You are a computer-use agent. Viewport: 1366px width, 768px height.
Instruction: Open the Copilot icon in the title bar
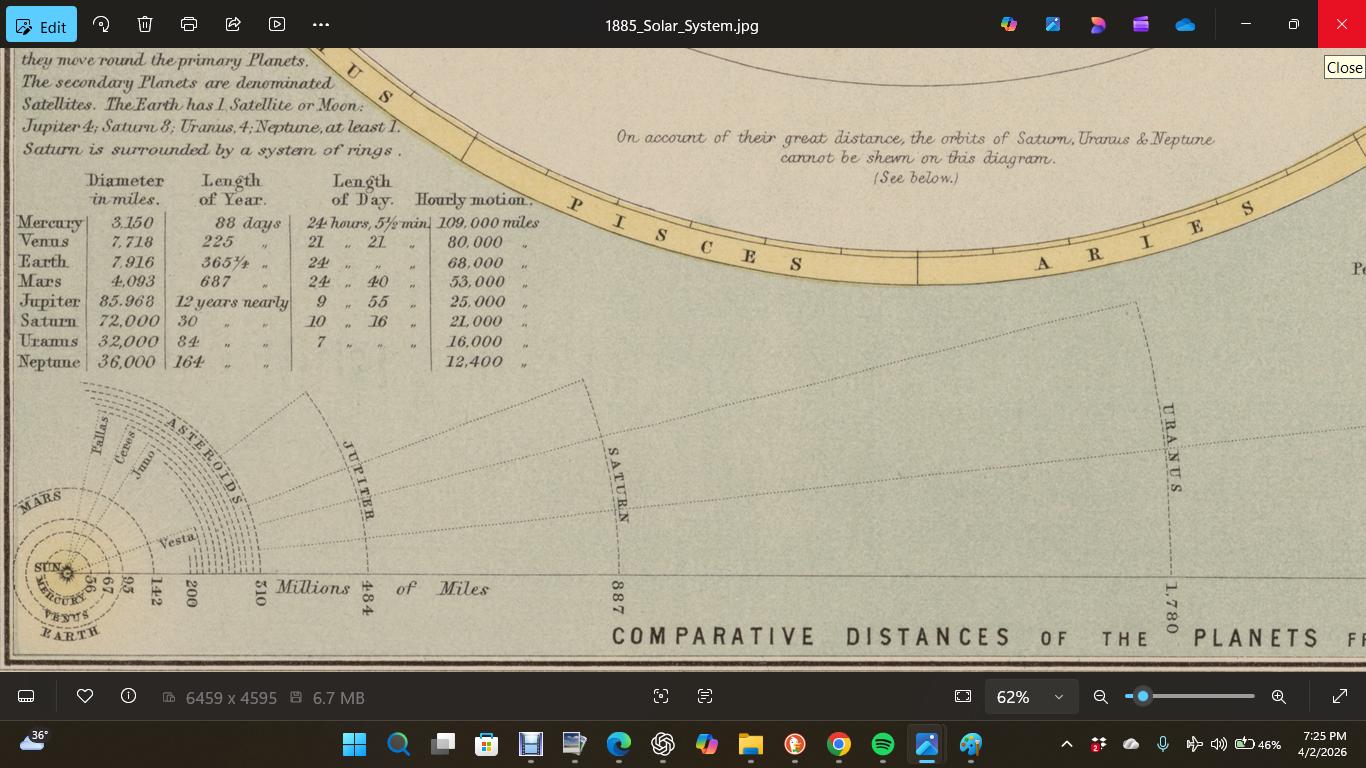[1009, 24]
